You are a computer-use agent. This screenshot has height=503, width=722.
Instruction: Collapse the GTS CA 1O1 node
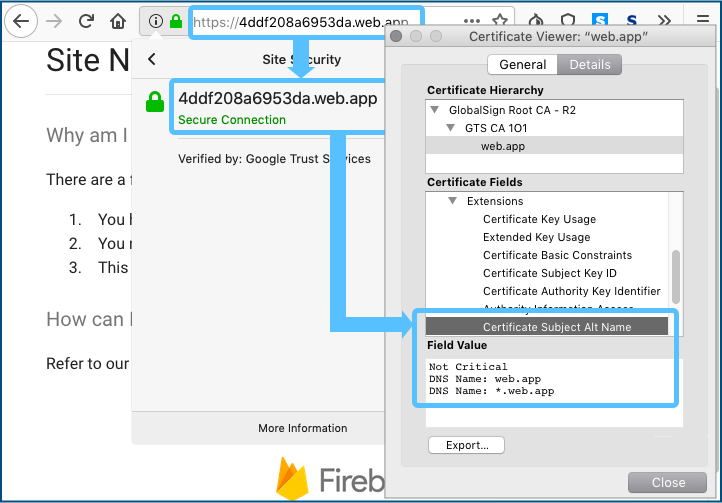[x=451, y=128]
